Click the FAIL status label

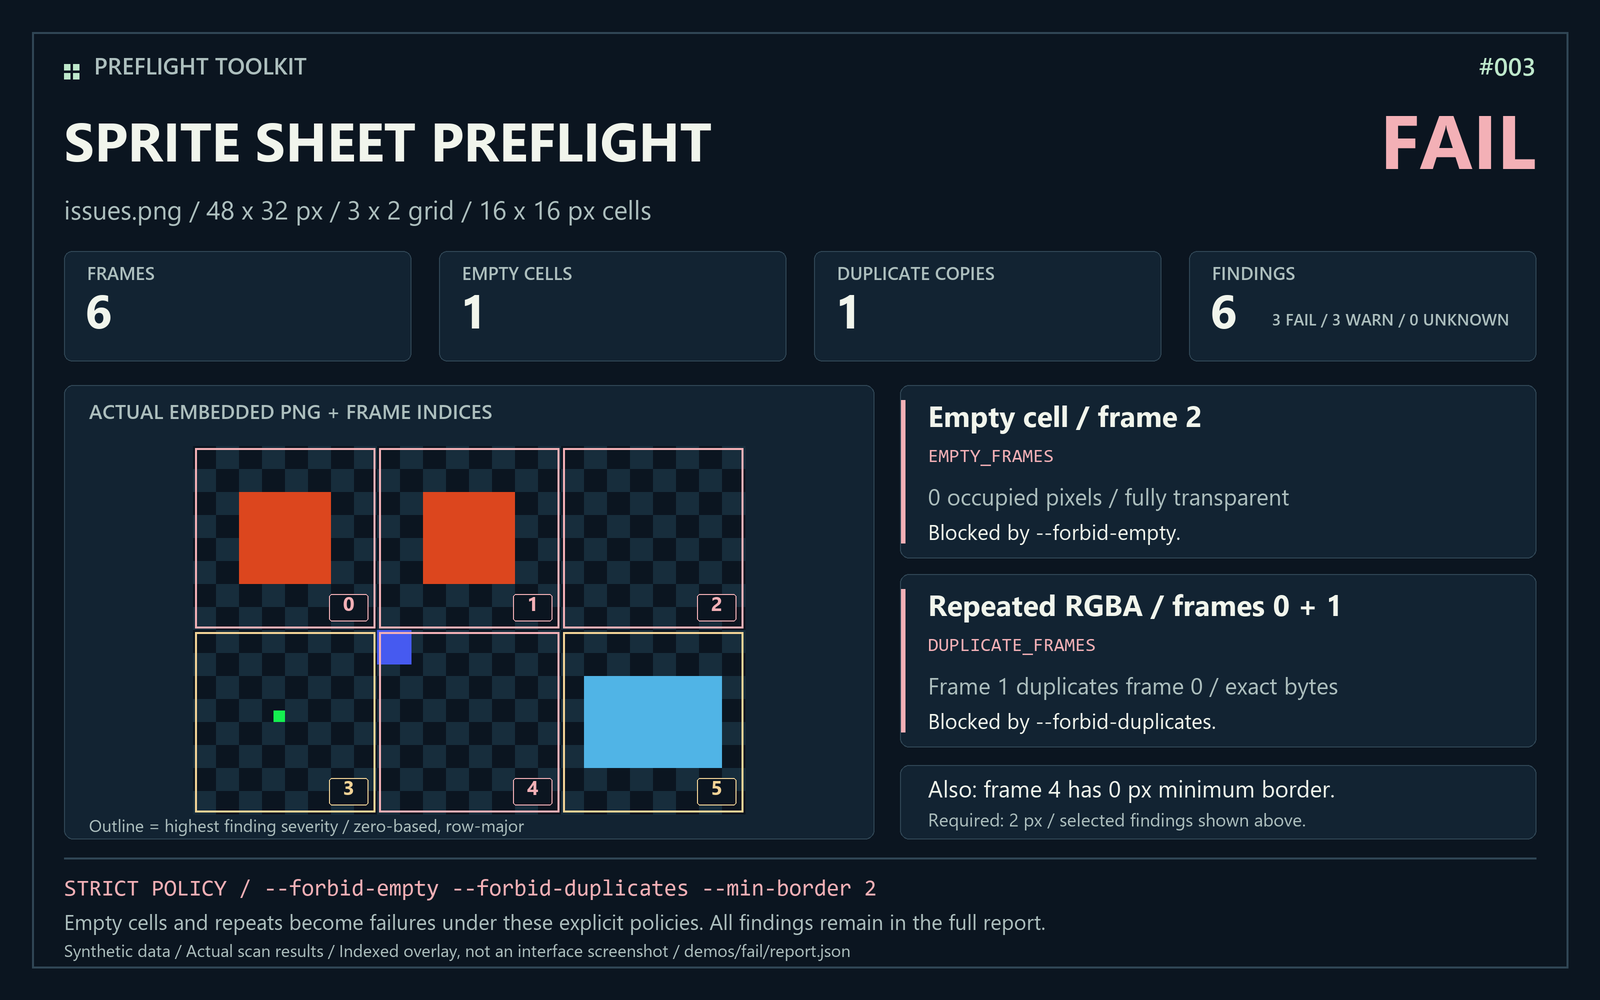tap(1459, 144)
